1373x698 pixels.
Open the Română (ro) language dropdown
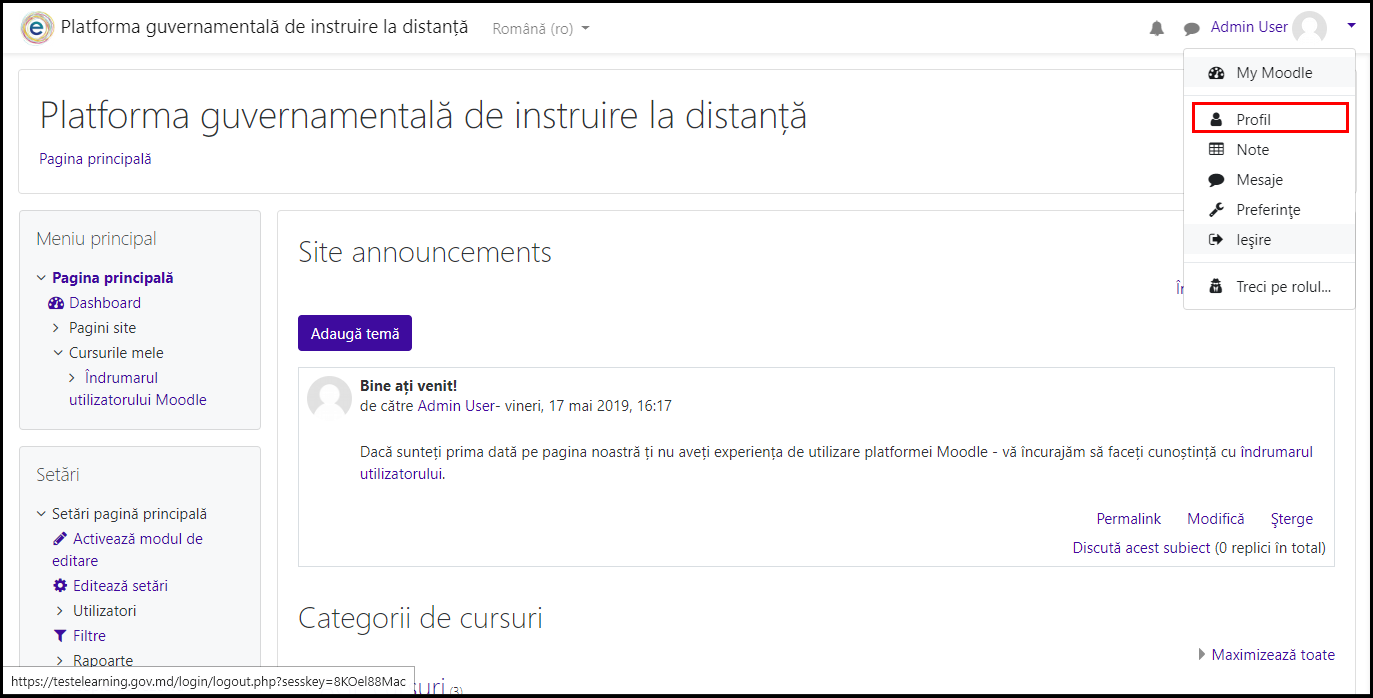pos(541,29)
